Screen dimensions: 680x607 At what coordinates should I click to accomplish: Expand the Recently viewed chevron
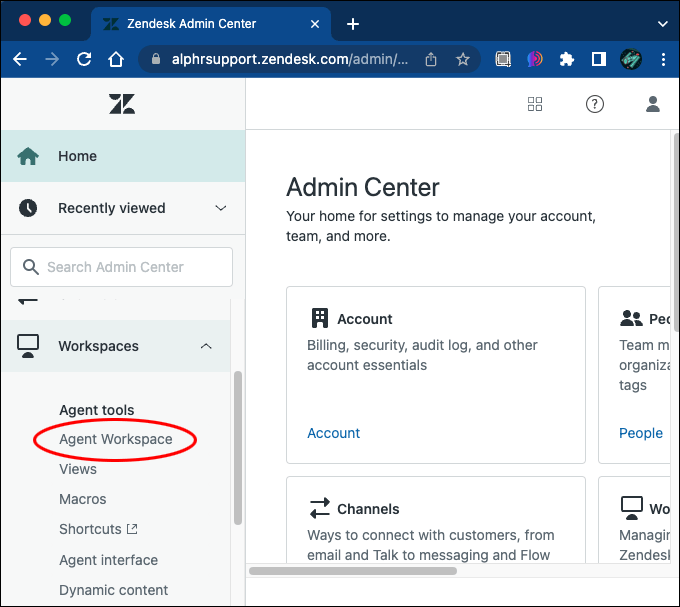click(221, 208)
